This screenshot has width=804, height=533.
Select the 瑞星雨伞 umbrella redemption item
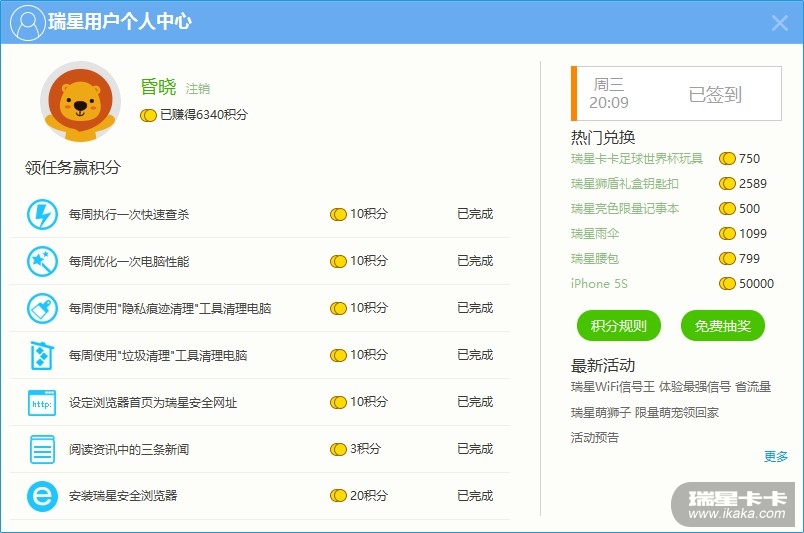click(x=595, y=234)
